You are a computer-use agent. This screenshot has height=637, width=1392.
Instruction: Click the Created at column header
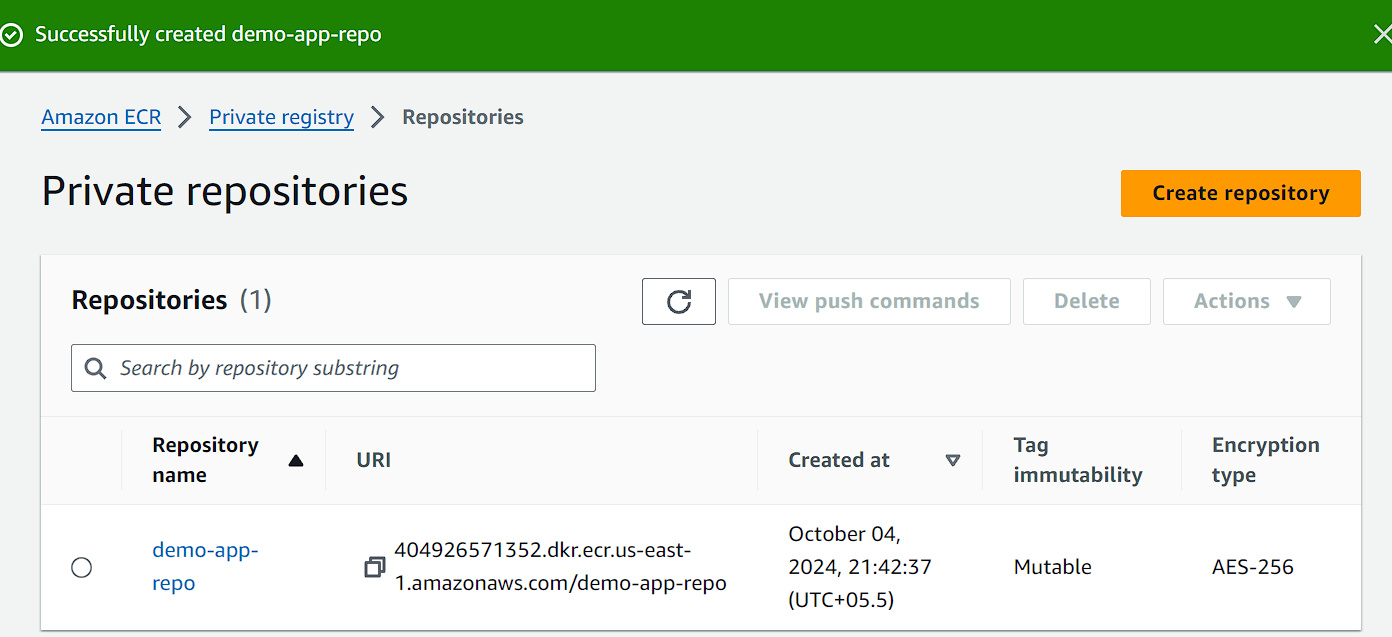click(x=839, y=460)
